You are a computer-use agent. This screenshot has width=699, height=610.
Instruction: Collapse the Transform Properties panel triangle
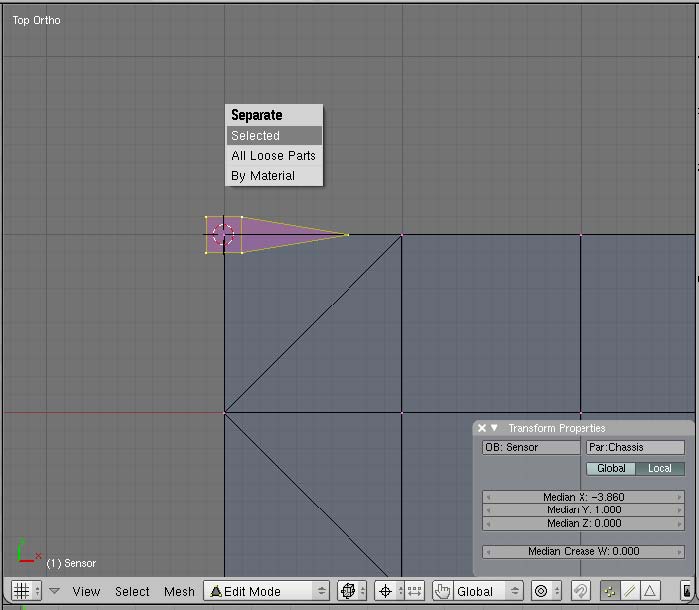494,428
